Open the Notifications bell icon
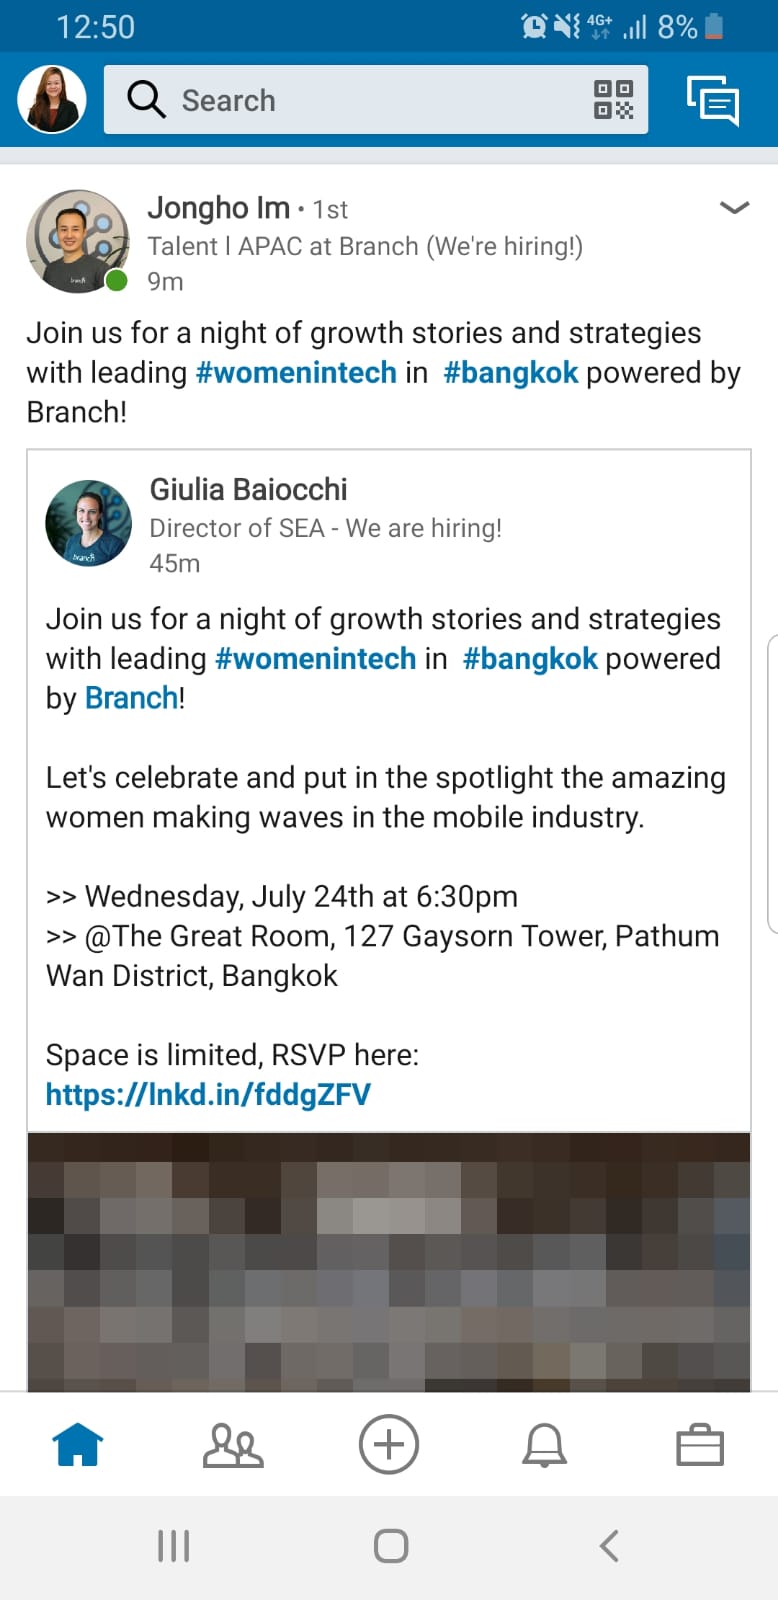The width and height of the screenshot is (778, 1600). (544, 1445)
